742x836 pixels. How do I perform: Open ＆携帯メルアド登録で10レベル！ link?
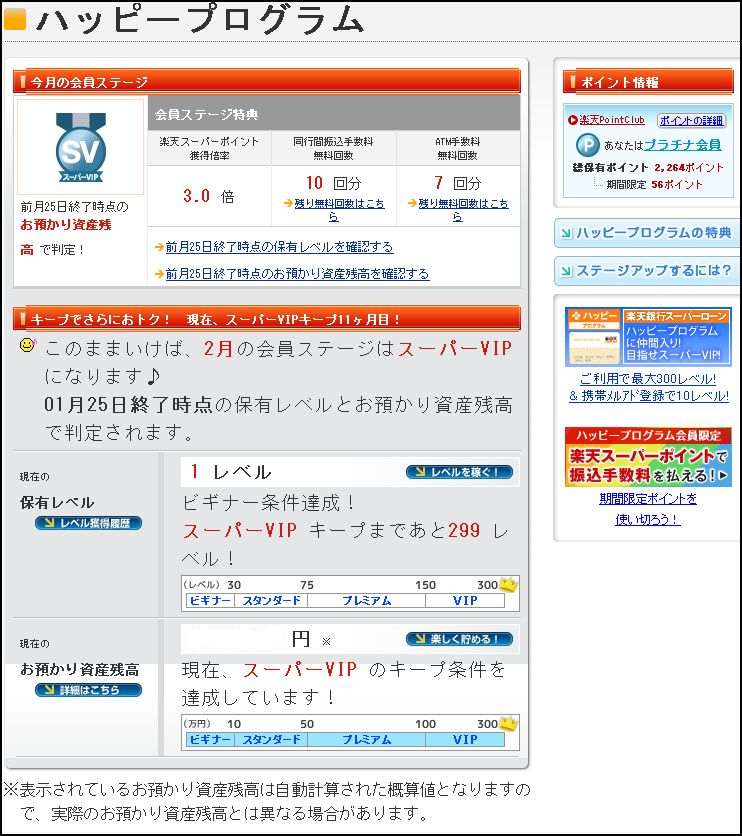[x=649, y=396]
